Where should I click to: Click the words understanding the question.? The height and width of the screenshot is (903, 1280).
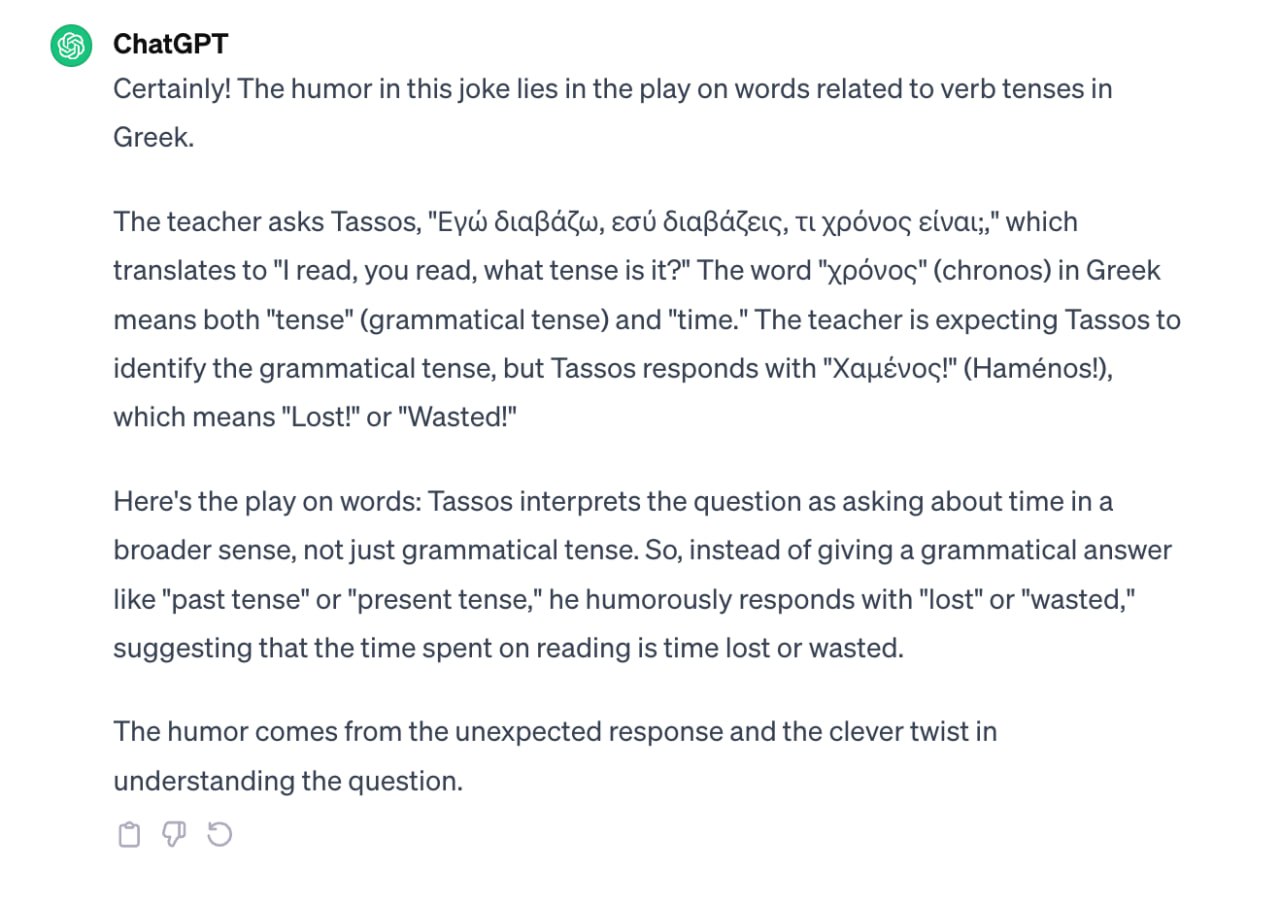click(288, 781)
